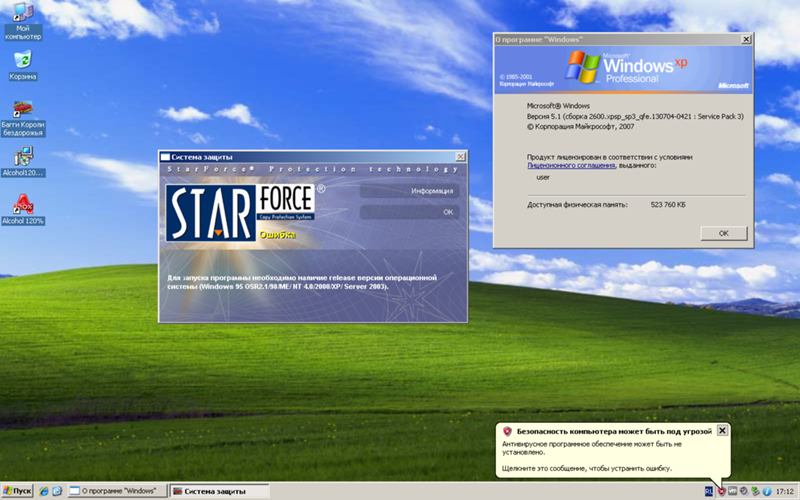The width and height of the screenshot is (800, 500).
Task: Select the Корзина recycle bin icon
Action: click(22, 65)
